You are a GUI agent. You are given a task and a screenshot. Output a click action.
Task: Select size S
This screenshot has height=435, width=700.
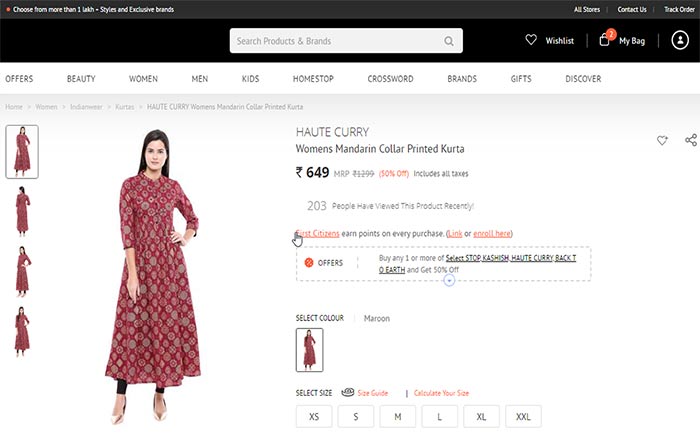click(356, 417)
